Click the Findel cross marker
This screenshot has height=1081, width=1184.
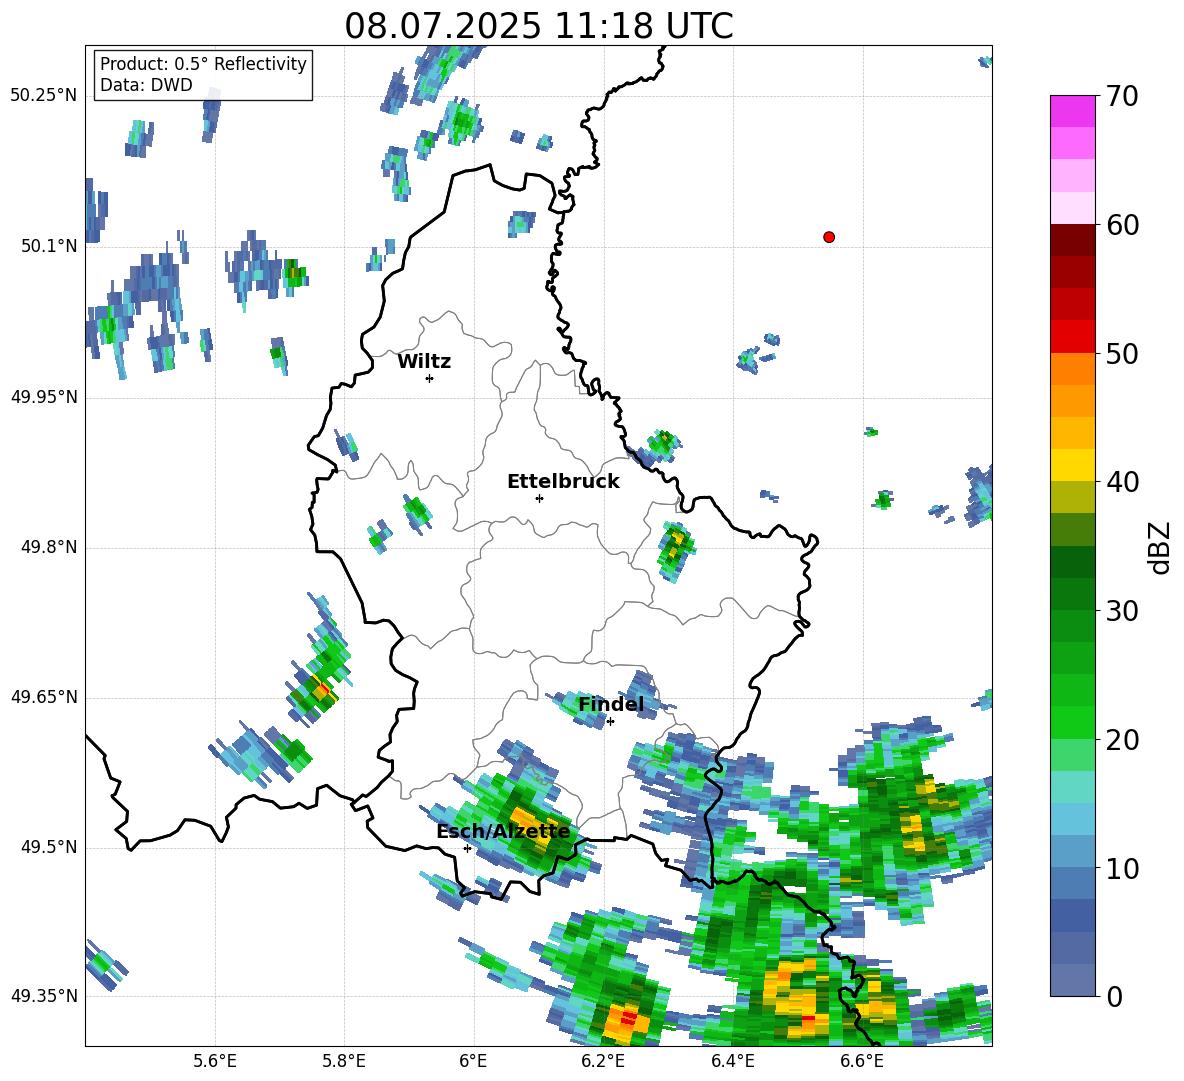[x=610, y=722]
